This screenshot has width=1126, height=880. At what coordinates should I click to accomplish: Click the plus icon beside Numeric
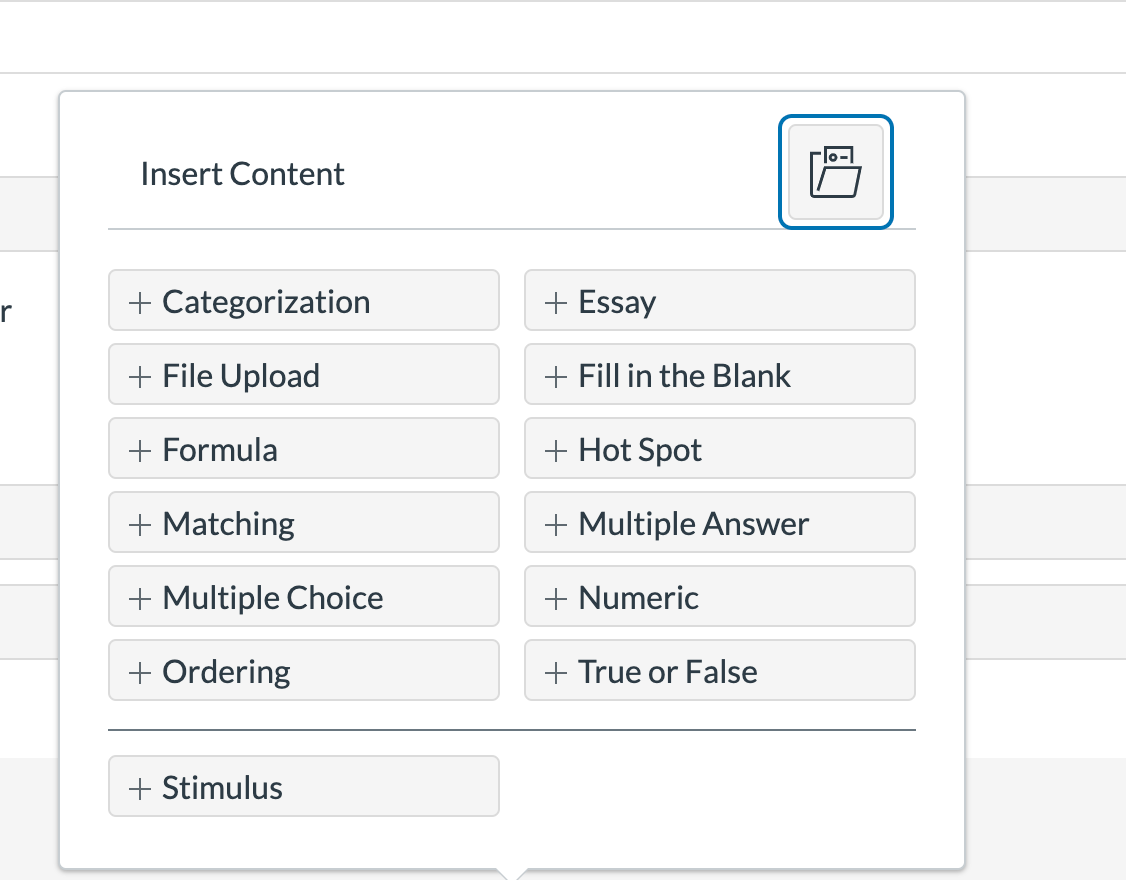point(556,598)
